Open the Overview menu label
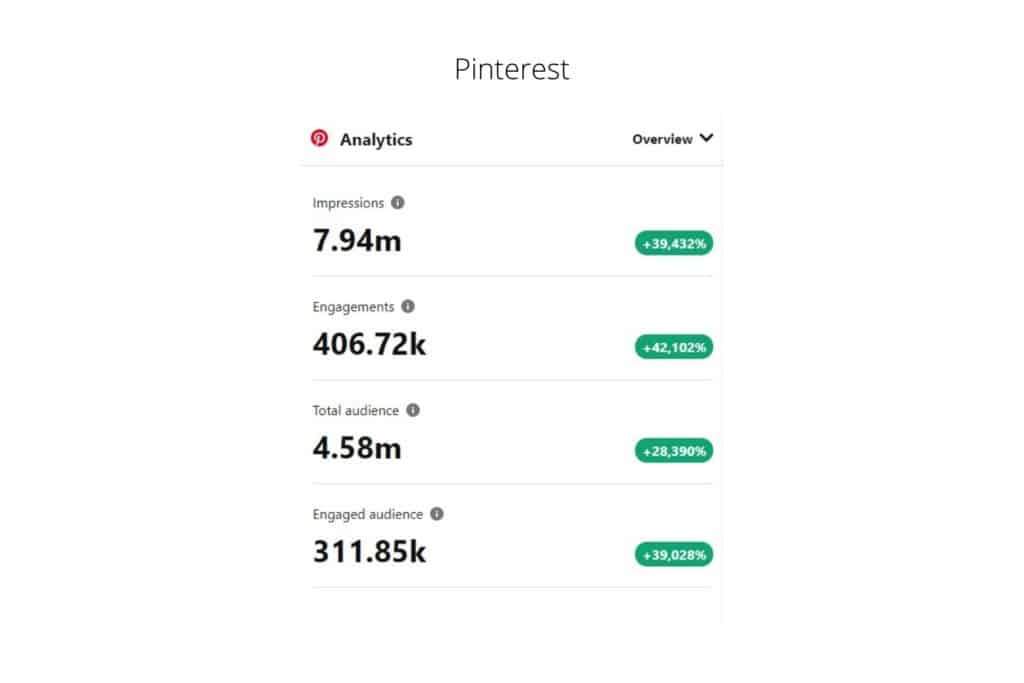 point(662,139)
